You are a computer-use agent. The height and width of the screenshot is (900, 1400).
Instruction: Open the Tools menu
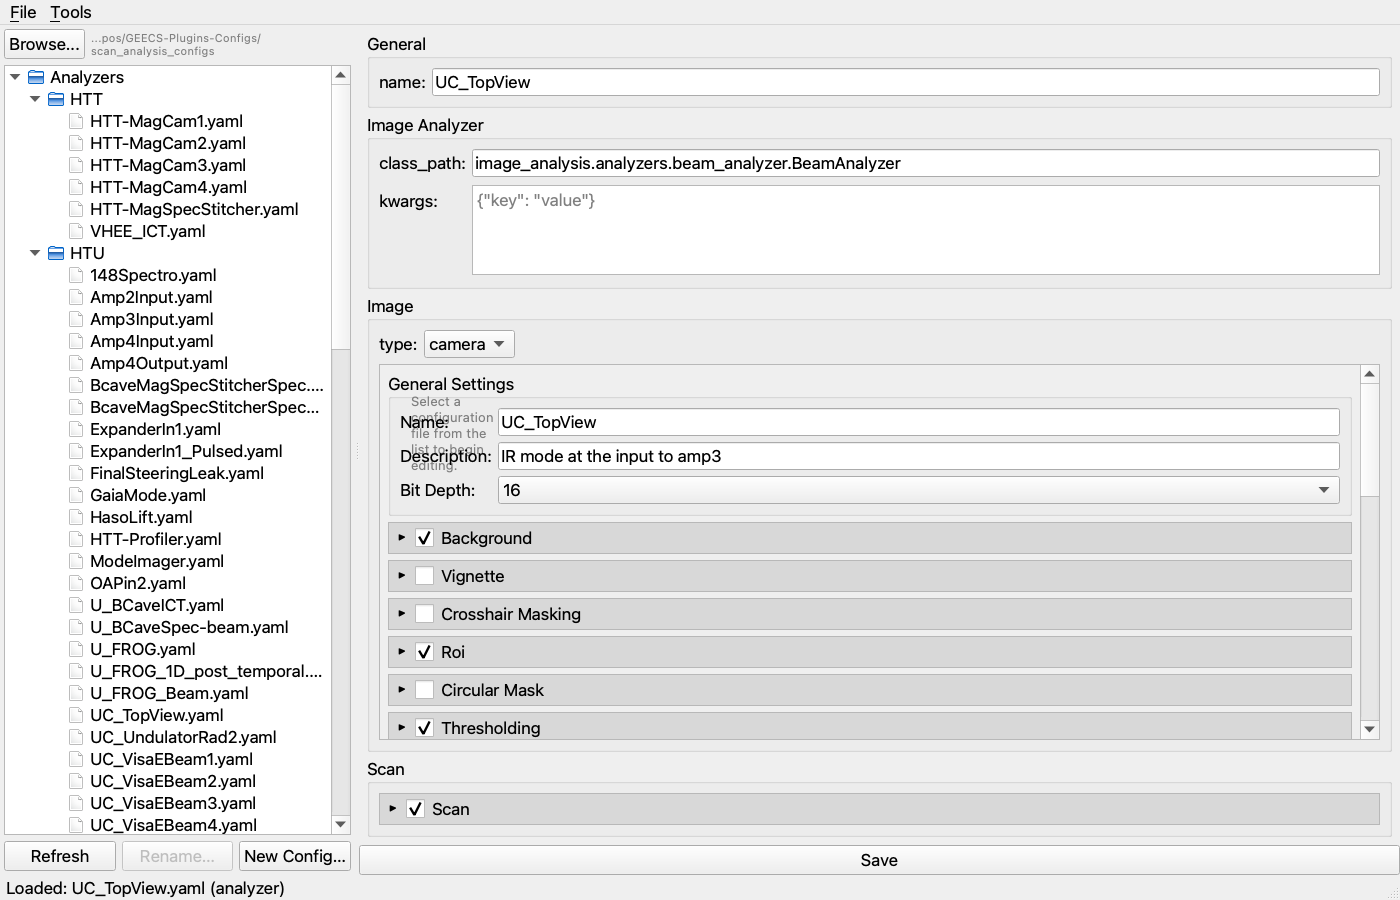[70, 12]
